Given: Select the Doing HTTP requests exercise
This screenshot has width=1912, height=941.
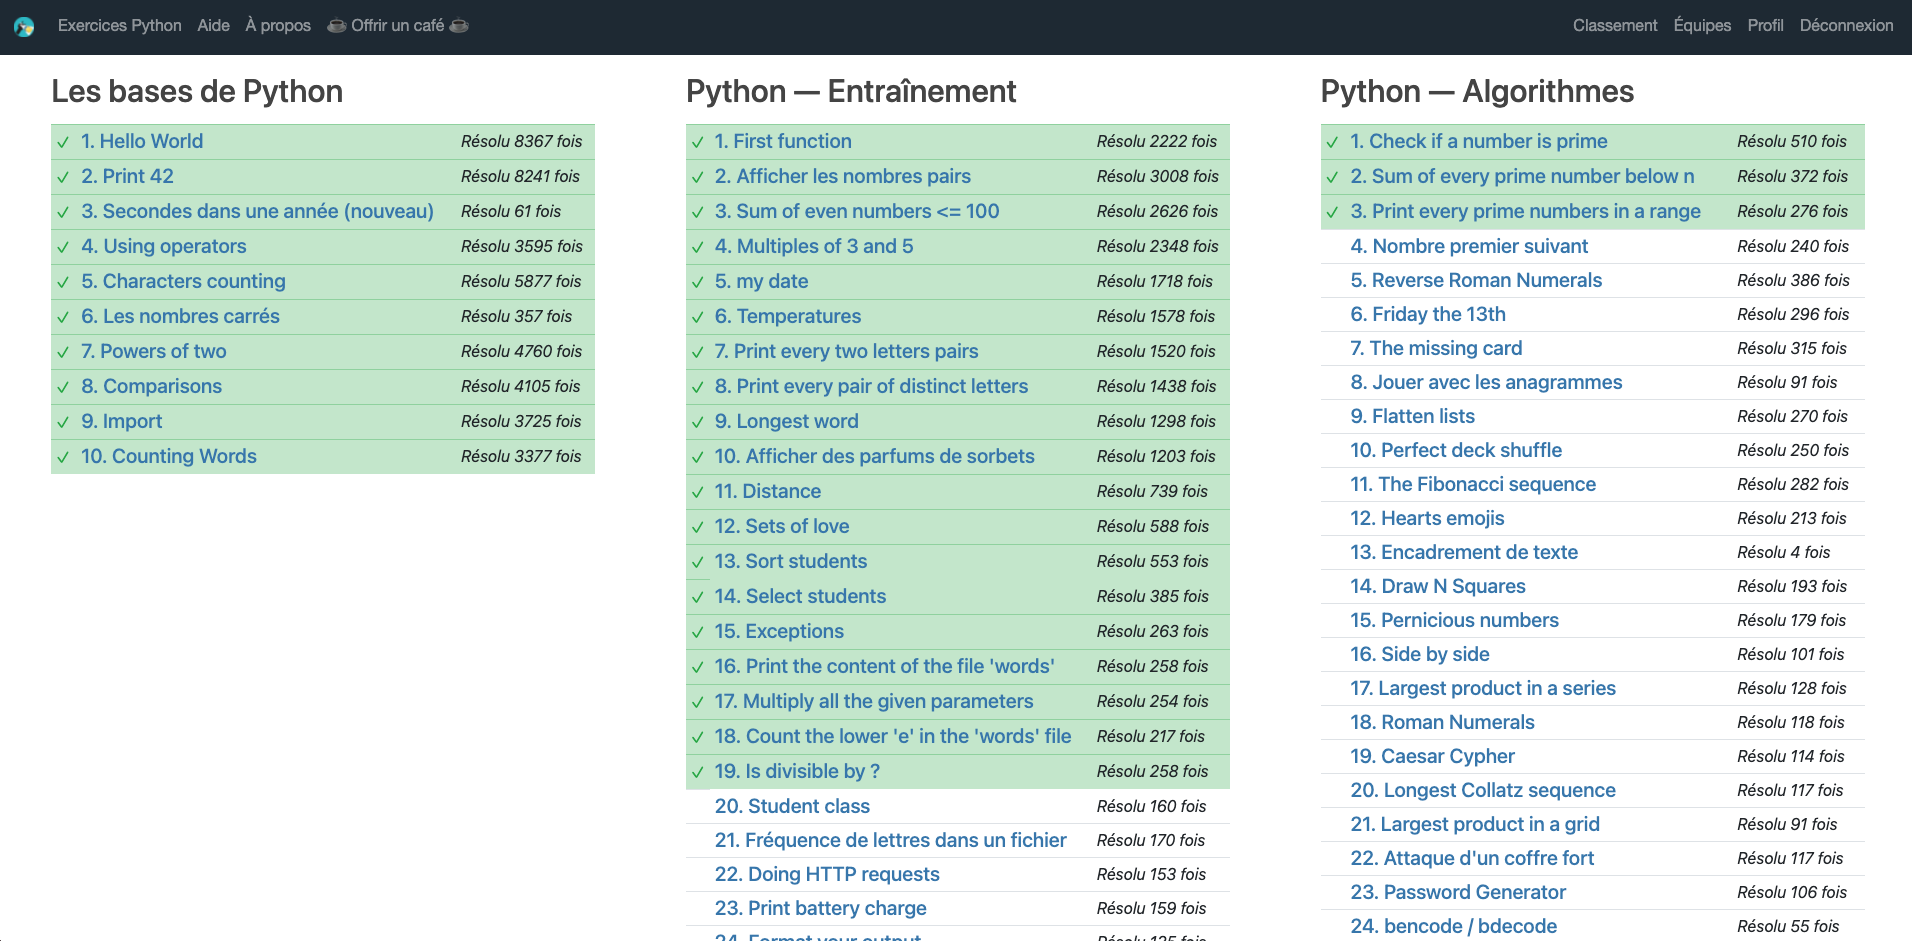Looking at the screenshot, I should click(x=827, y=874).
